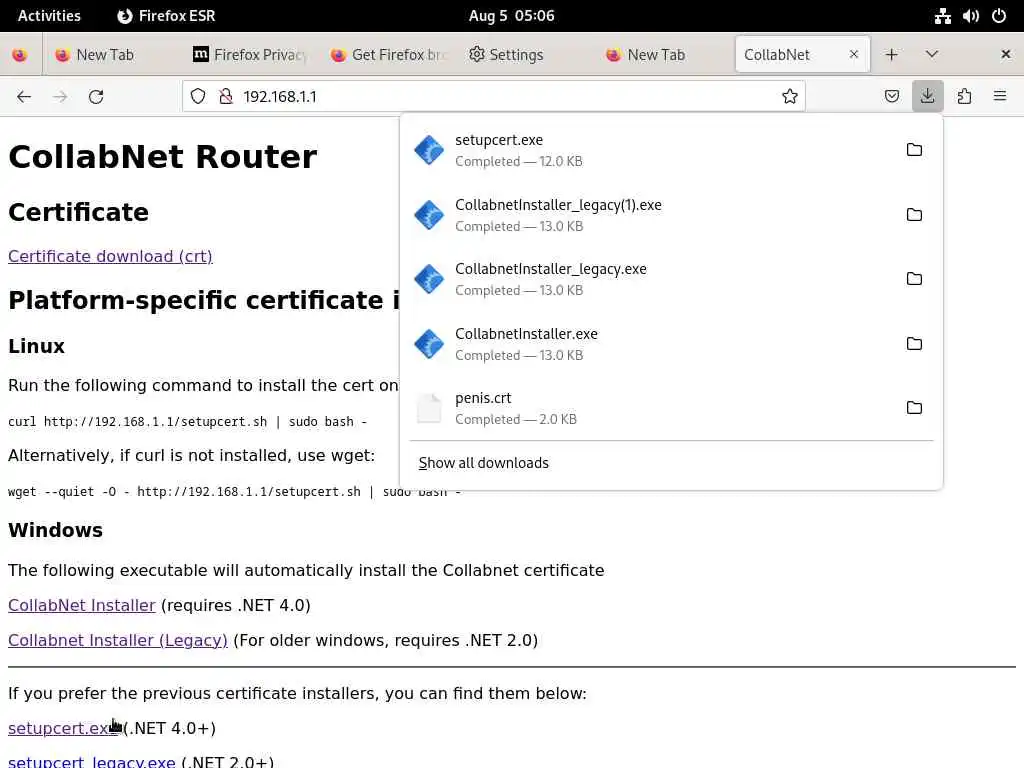
Task: Click the CollabNet Installer link
Action: click(x=82, y=605)
